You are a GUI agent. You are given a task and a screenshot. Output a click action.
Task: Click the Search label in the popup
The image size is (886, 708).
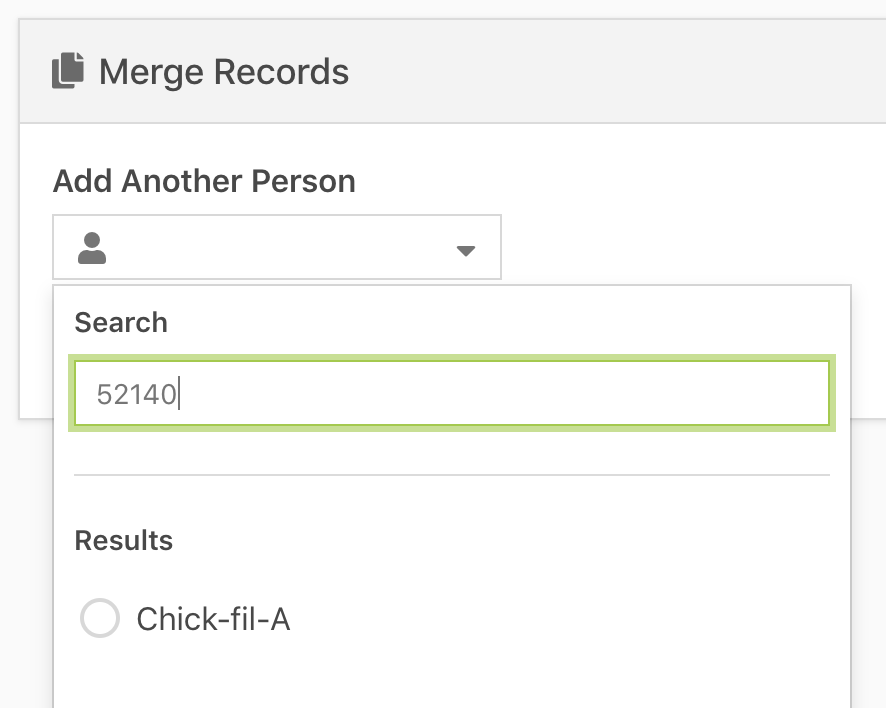[x=121, y=322]
